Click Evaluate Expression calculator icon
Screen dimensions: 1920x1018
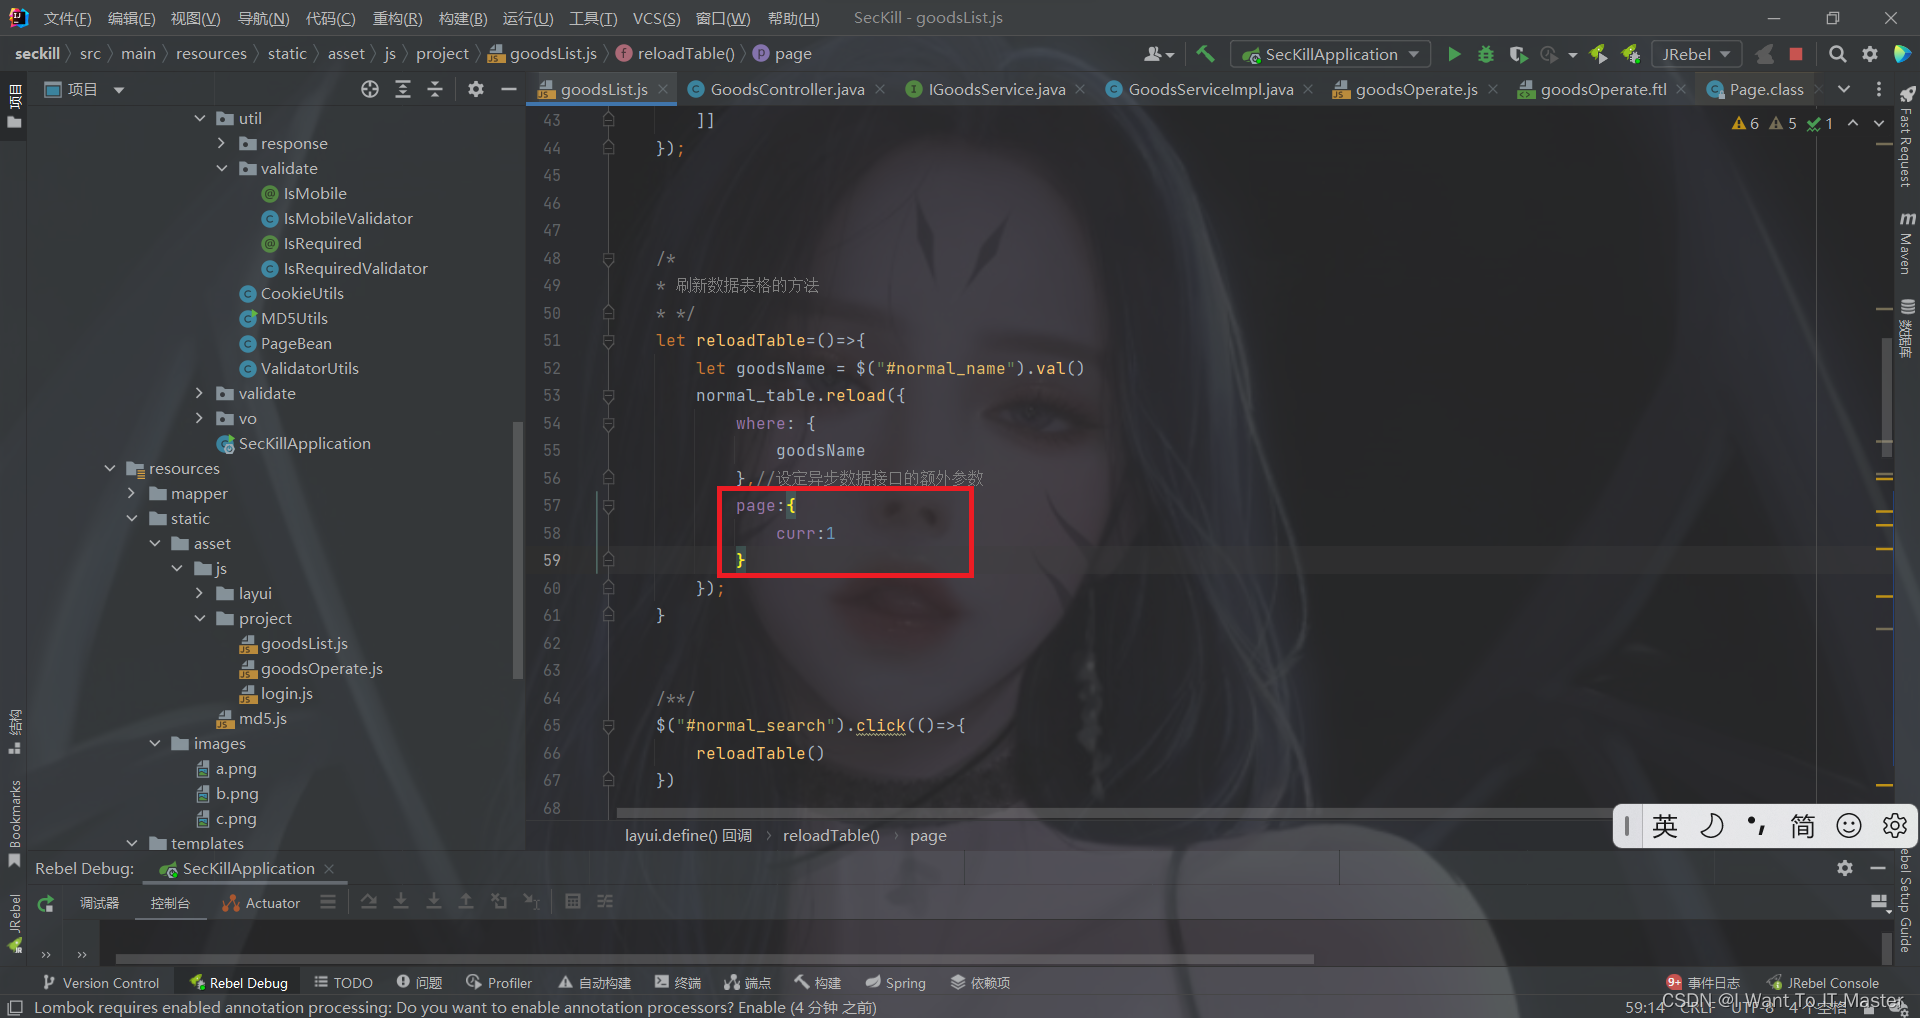[573, 902]
